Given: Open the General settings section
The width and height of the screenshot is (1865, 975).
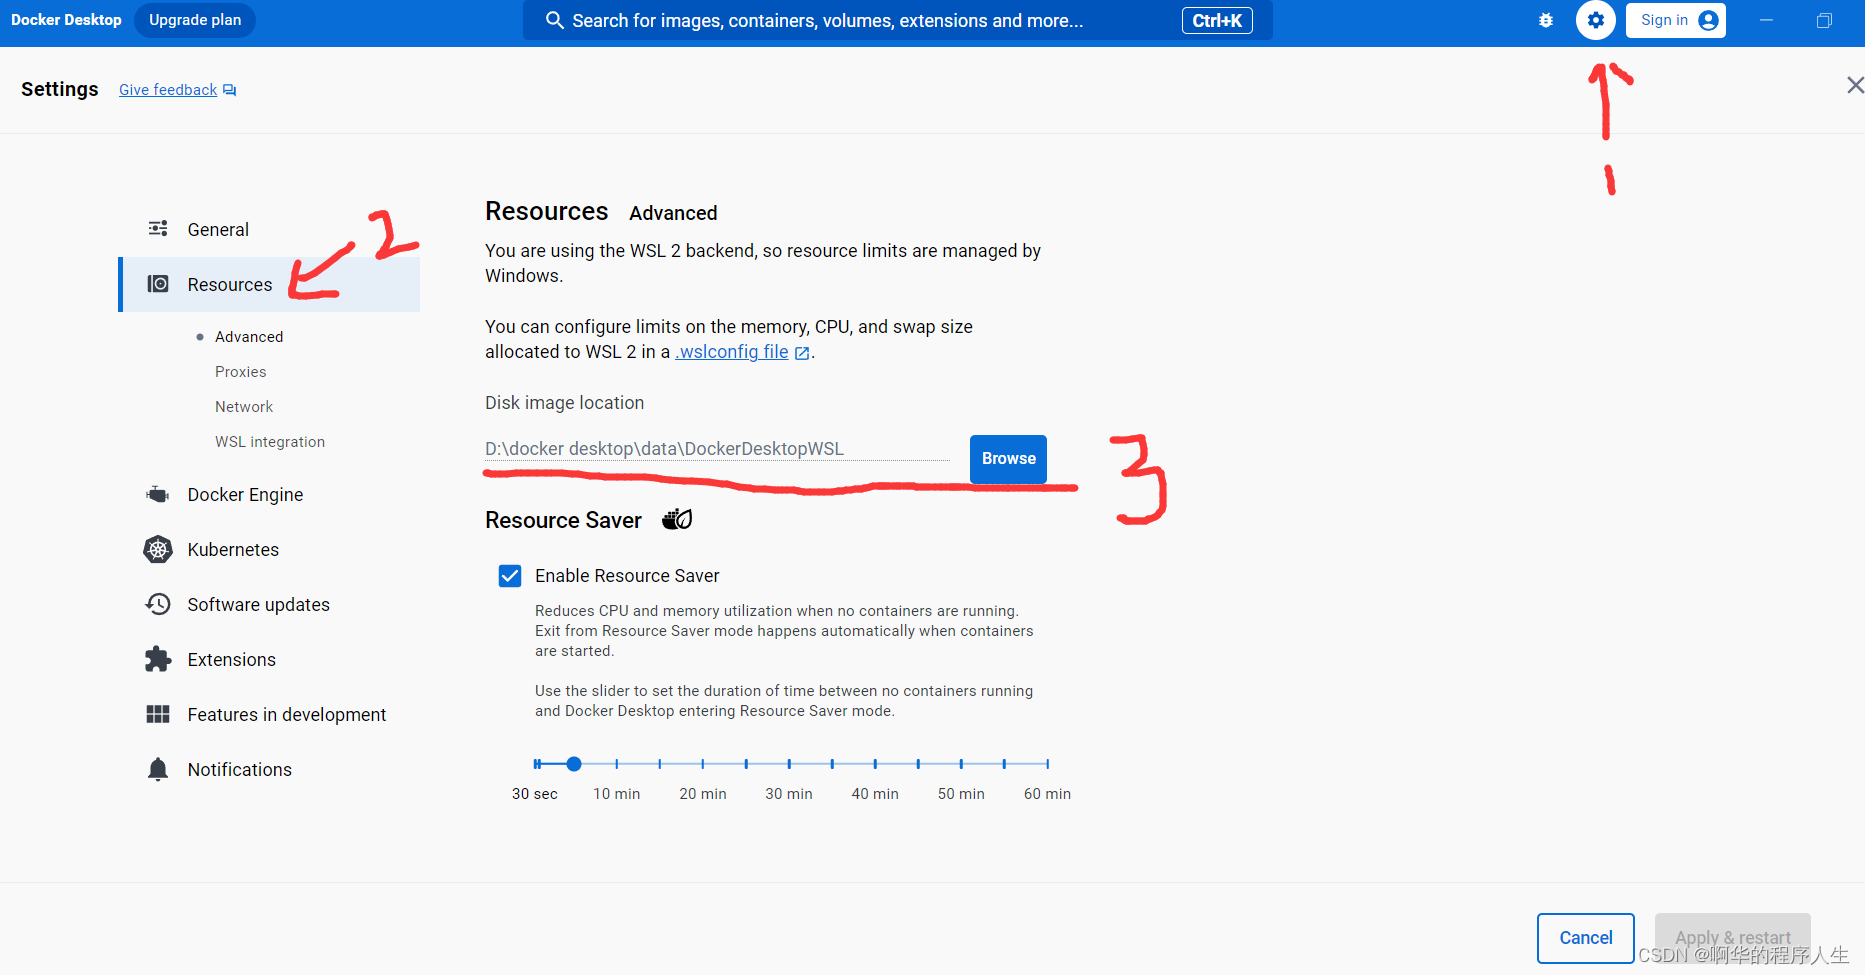Looking at the screenshot, I should (x=269, y=229).
